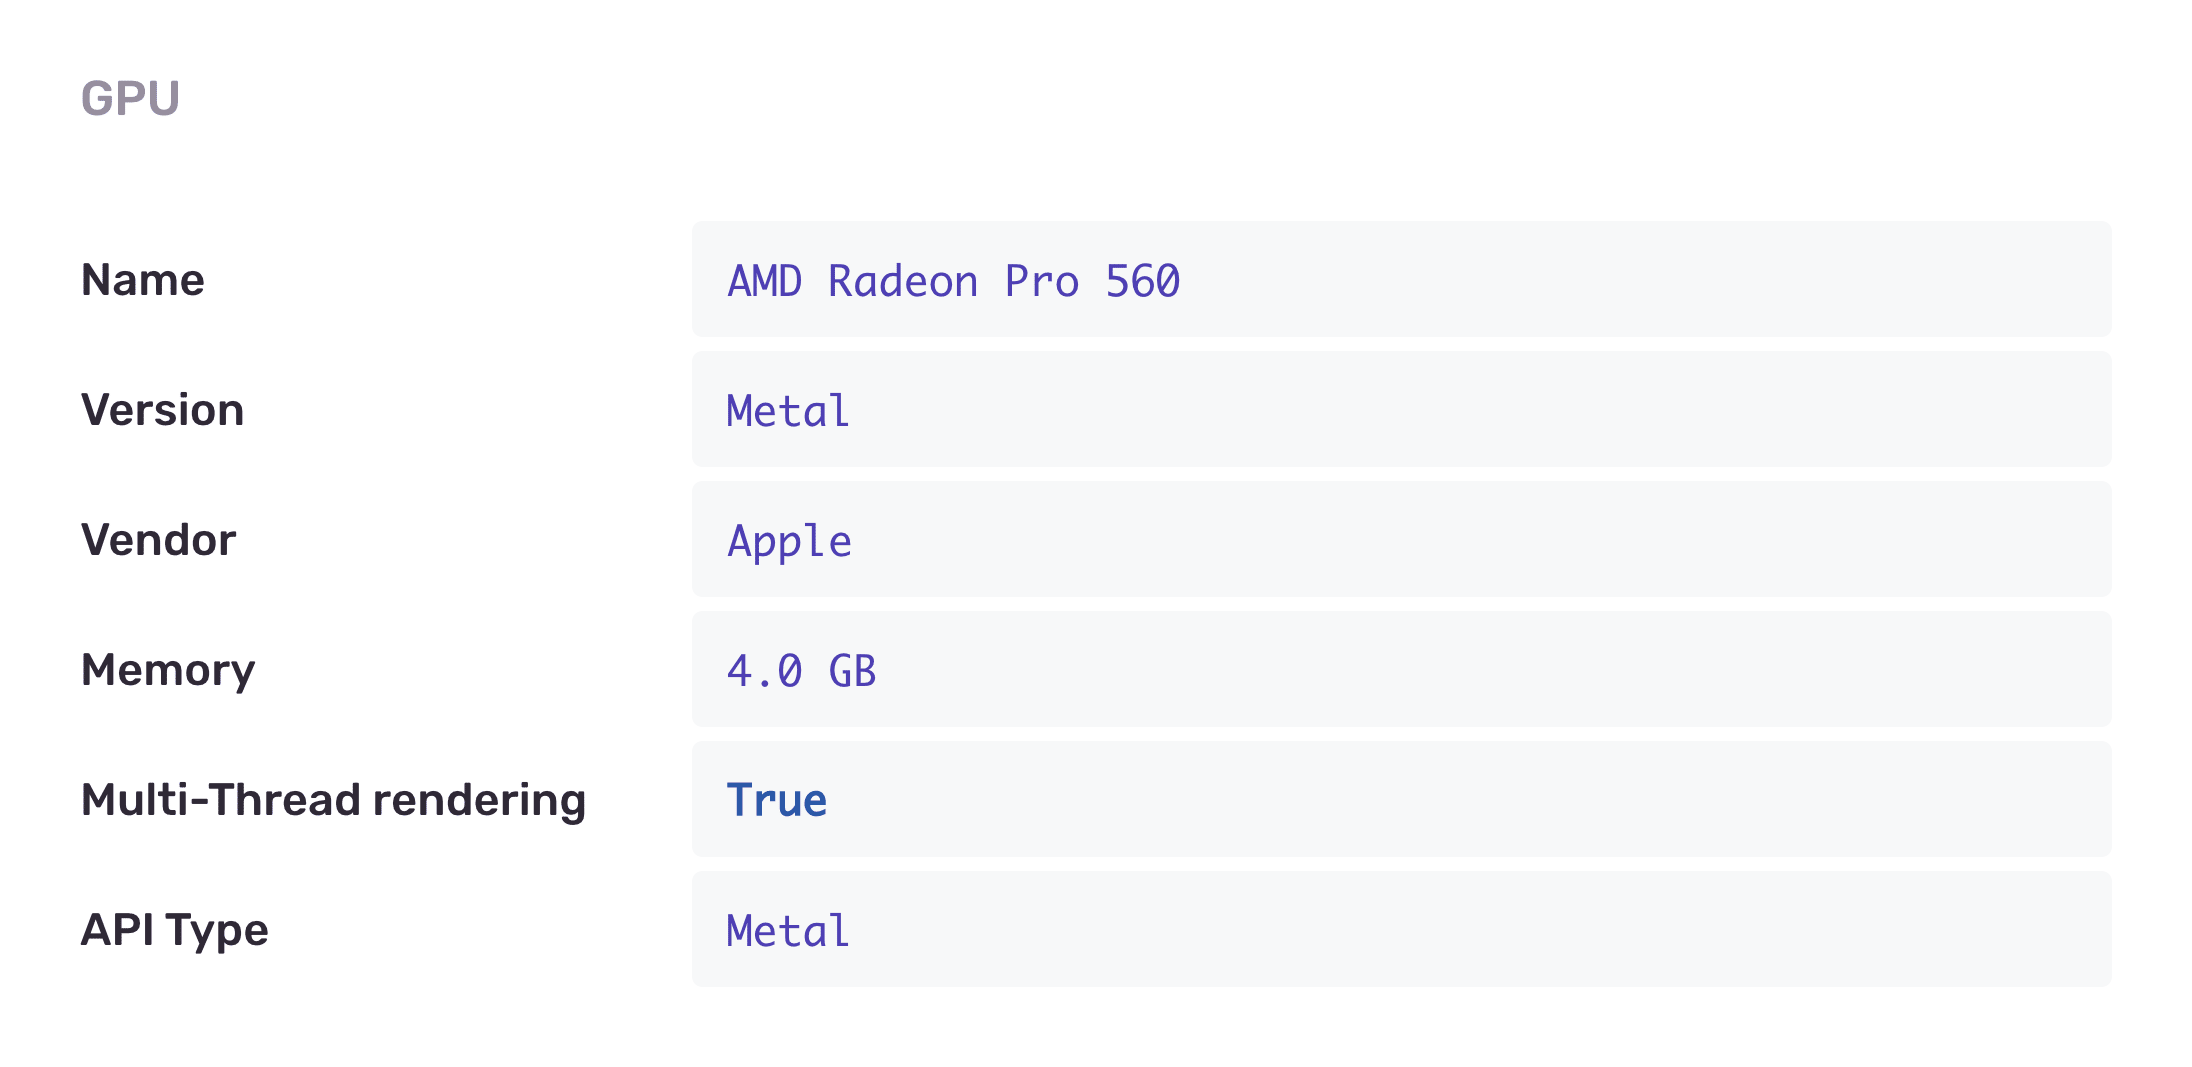Image resolution: width=2192 pixels, height=1067 pixels.
Task: Select the API Type field showing Metal
Action: [x=1400, y=930]
